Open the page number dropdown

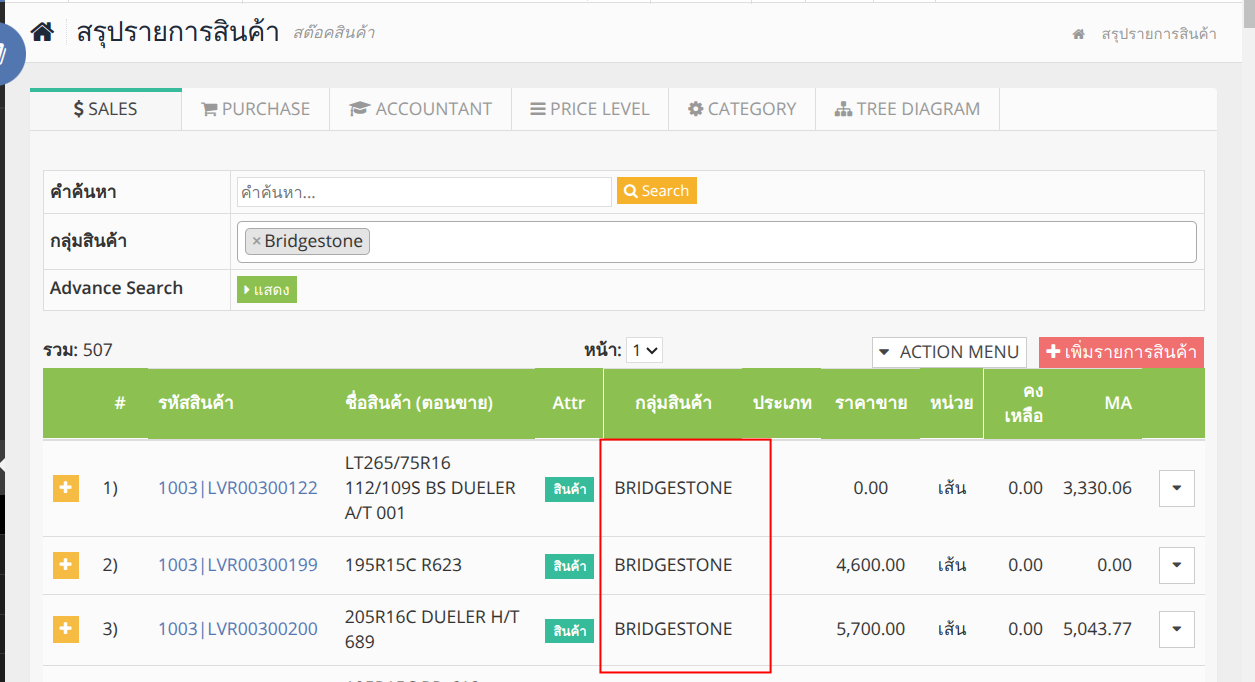pyautogui.click(x=644, y=350)
